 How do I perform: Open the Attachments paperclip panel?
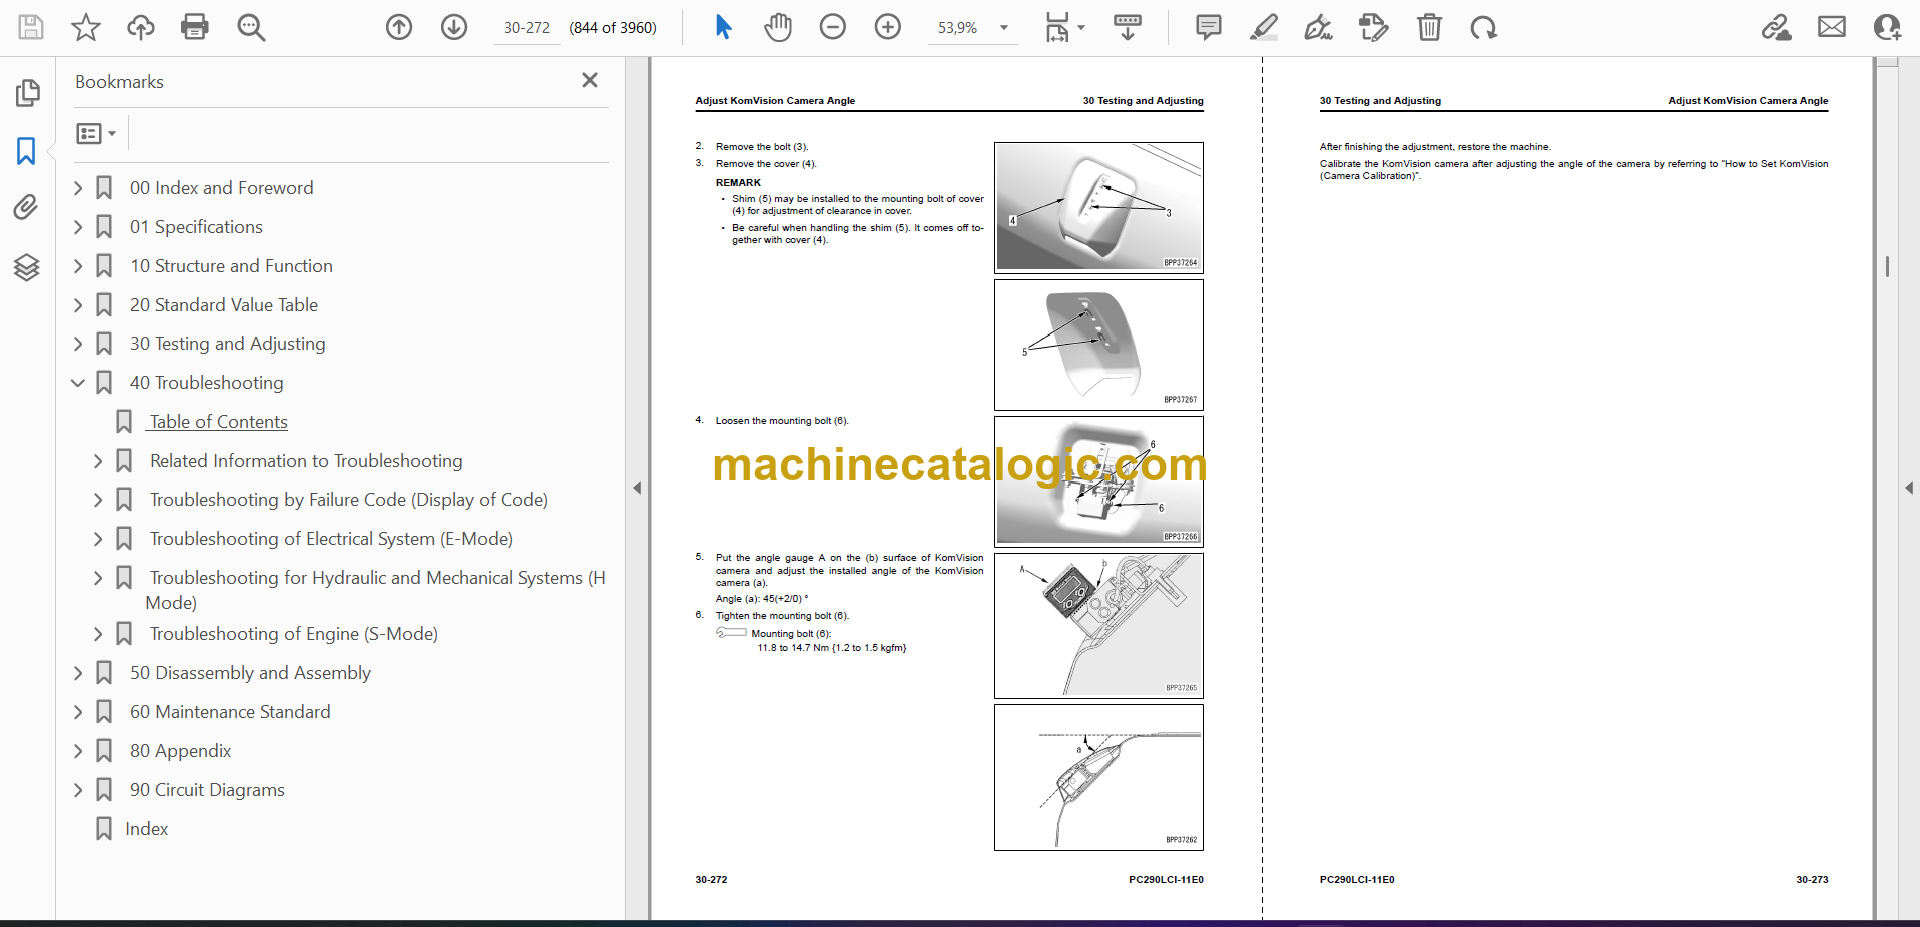click(x=27, y=207)
